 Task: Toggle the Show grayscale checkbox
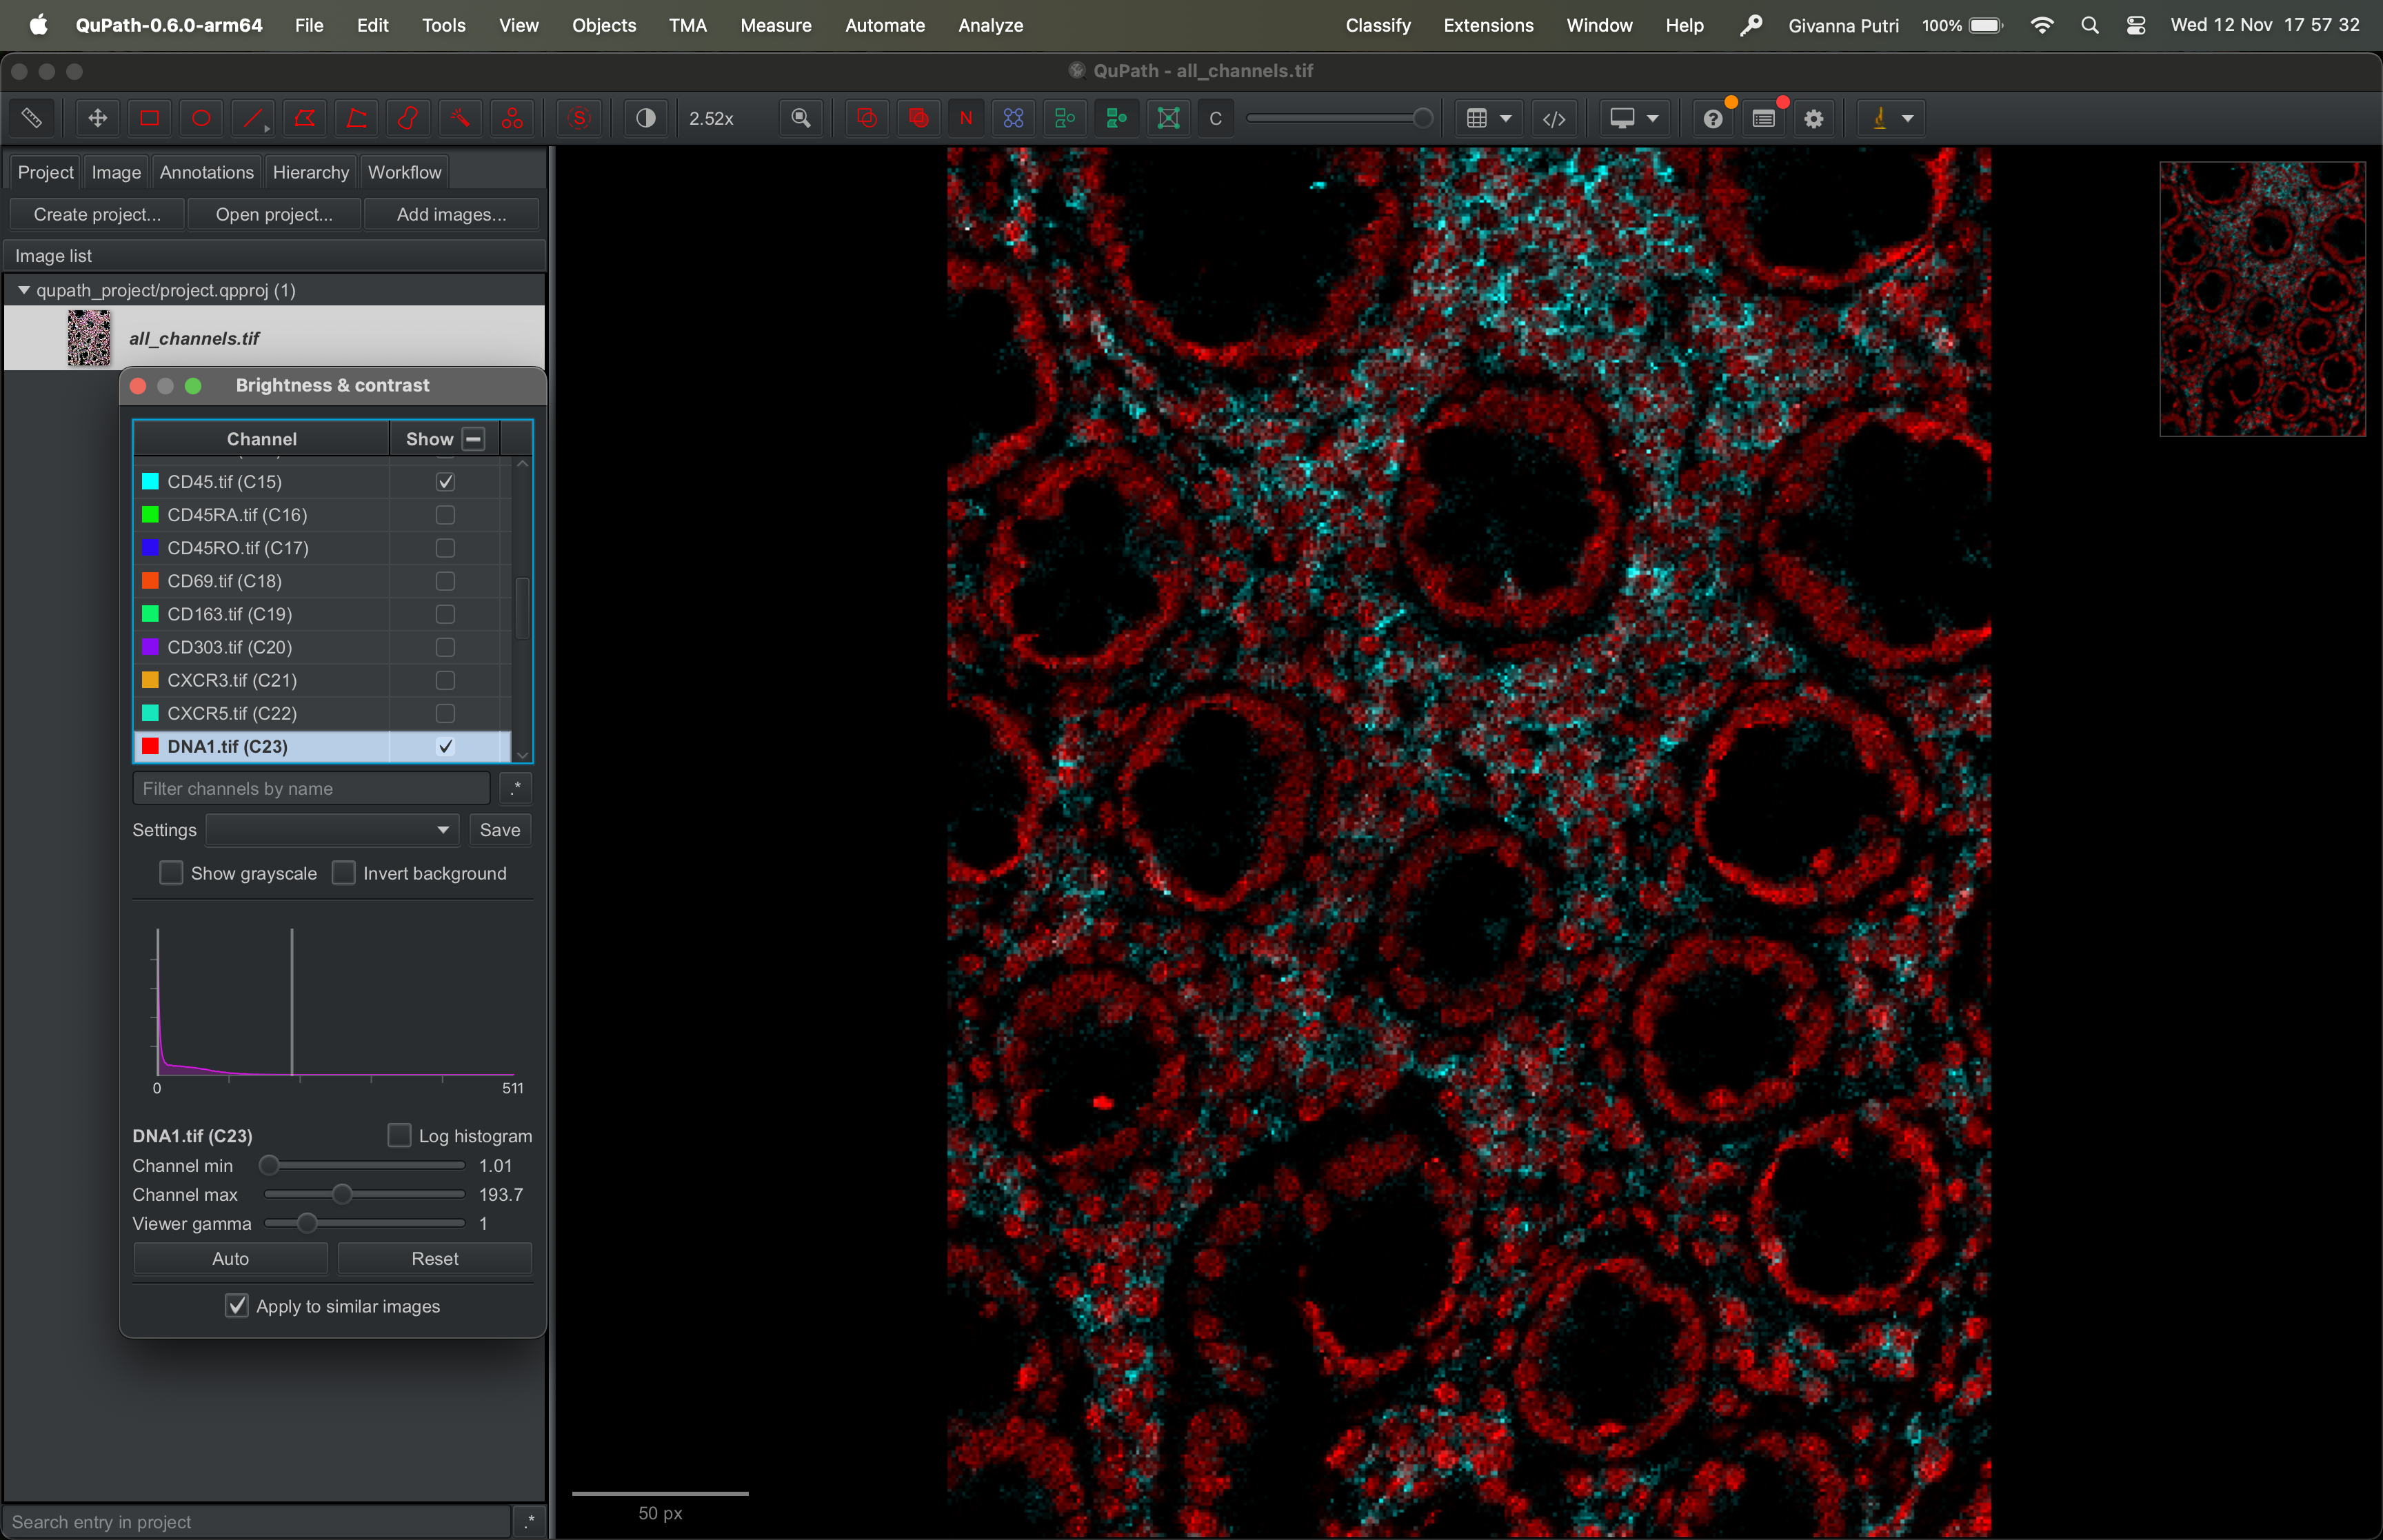pyautogui.click(x=172, y=873)
